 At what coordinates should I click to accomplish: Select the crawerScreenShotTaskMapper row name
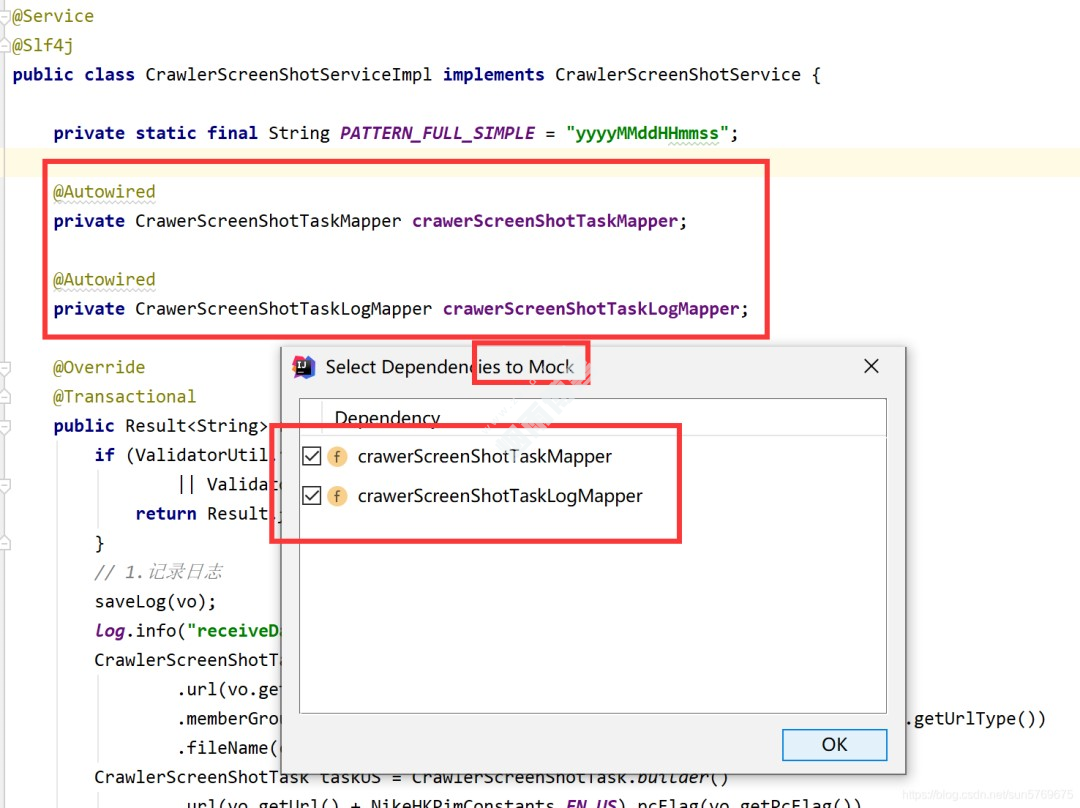click(484, 457)
